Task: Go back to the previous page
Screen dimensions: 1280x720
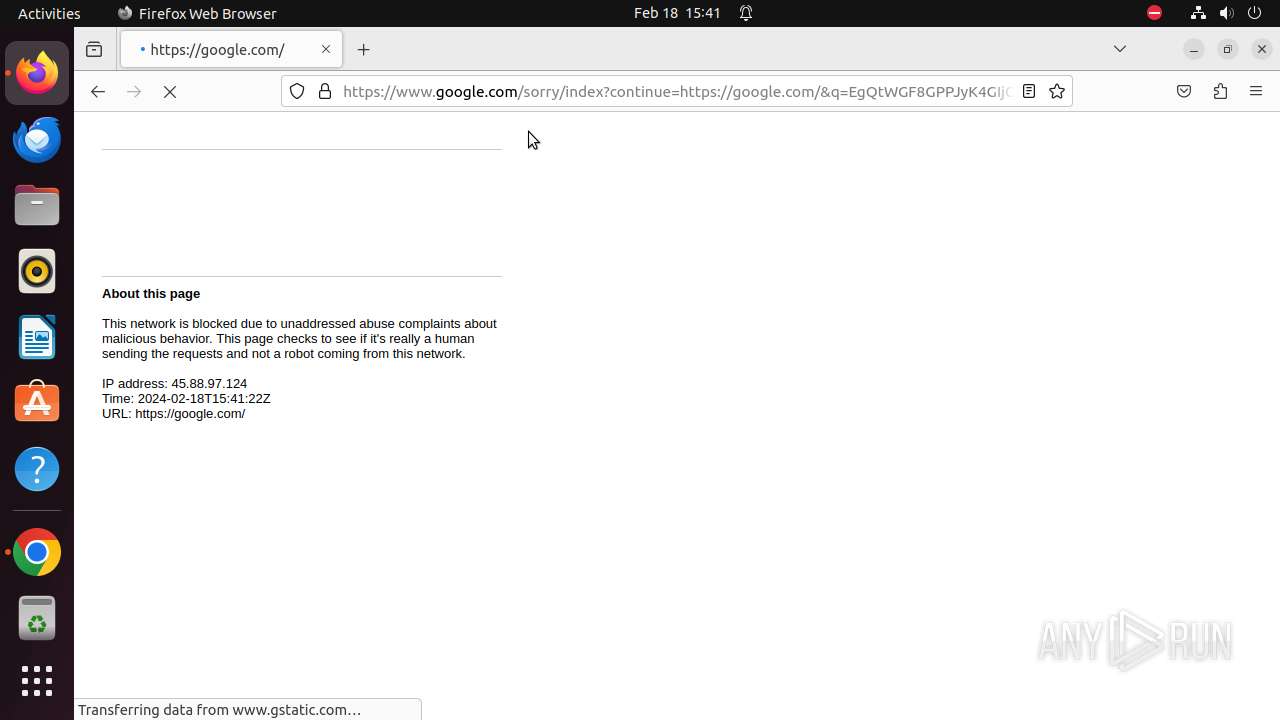Action: coord(97,91)
